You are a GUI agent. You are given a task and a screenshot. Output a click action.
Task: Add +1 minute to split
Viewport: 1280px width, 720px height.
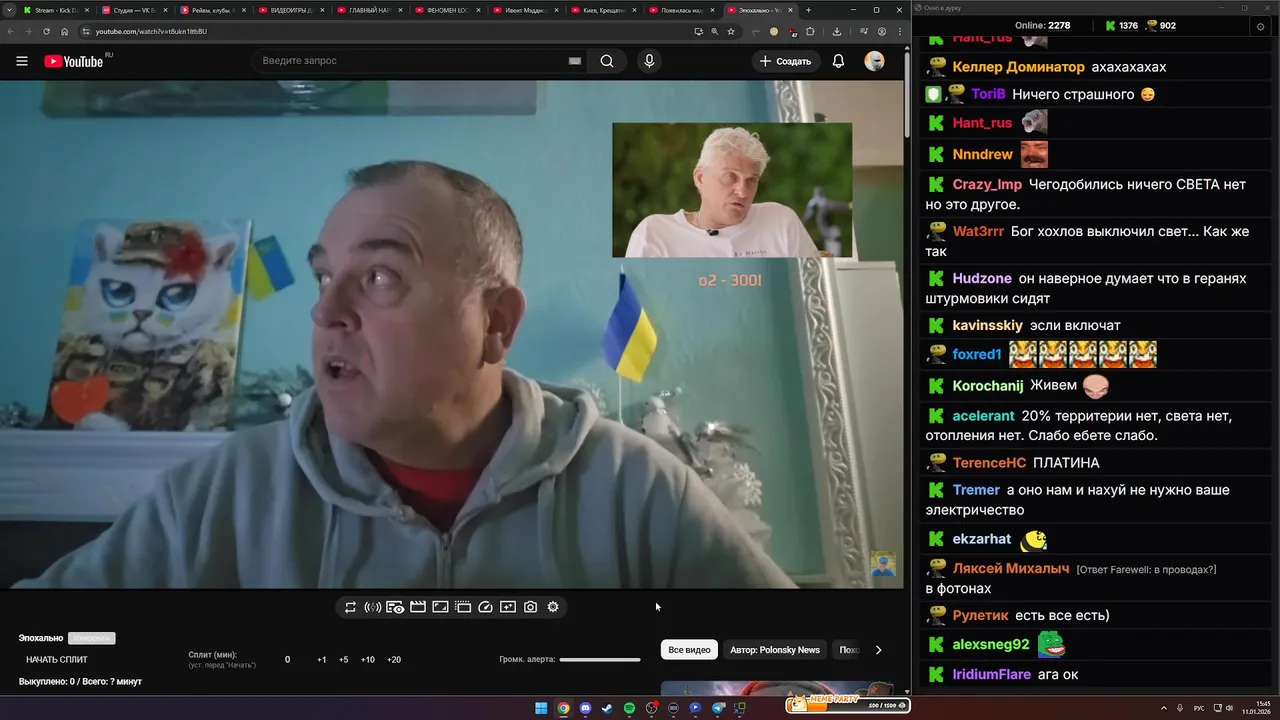click(x=322, y=660)
